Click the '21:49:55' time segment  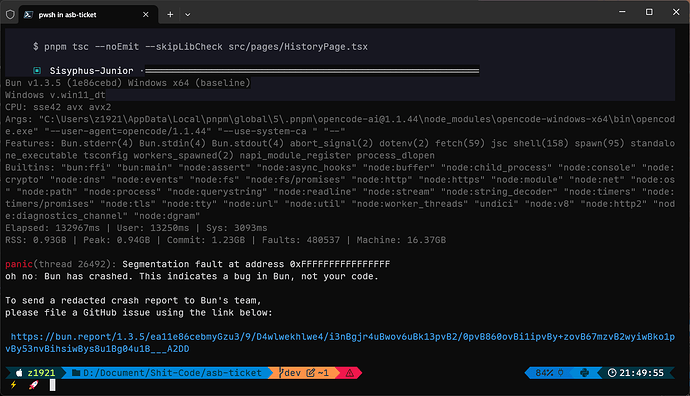click(641, 373)
